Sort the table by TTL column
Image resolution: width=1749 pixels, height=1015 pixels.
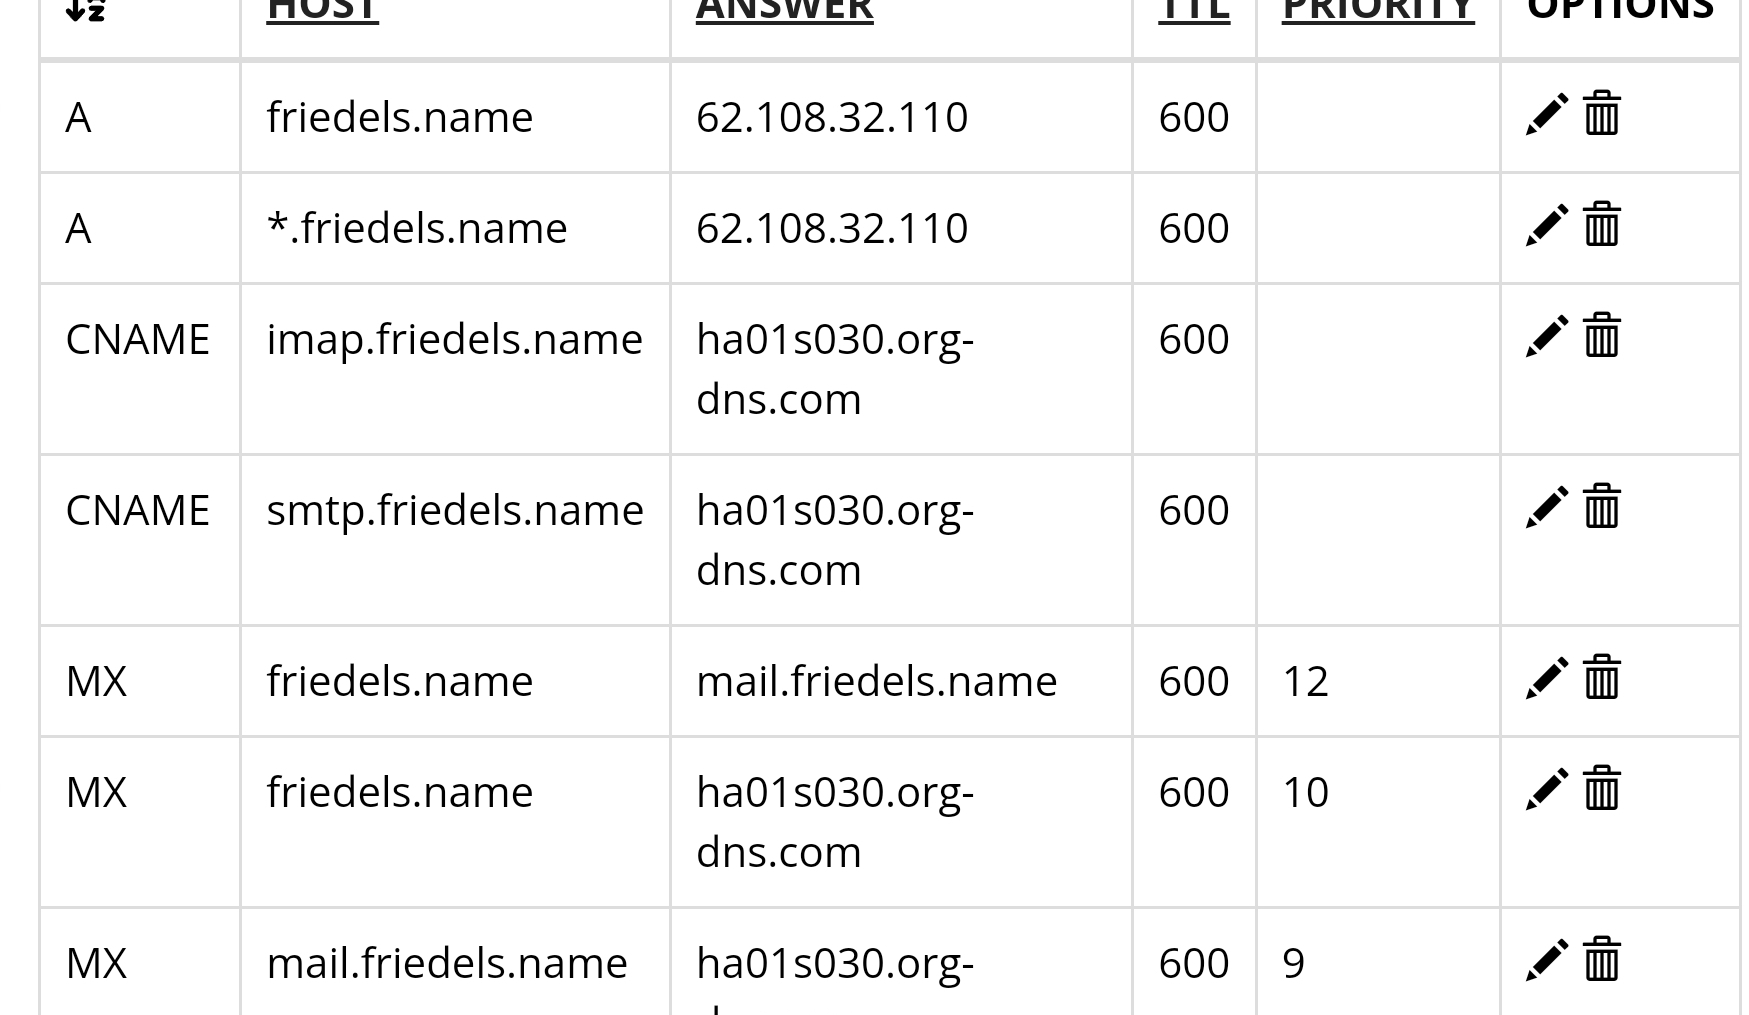(x=1194, y=10)
